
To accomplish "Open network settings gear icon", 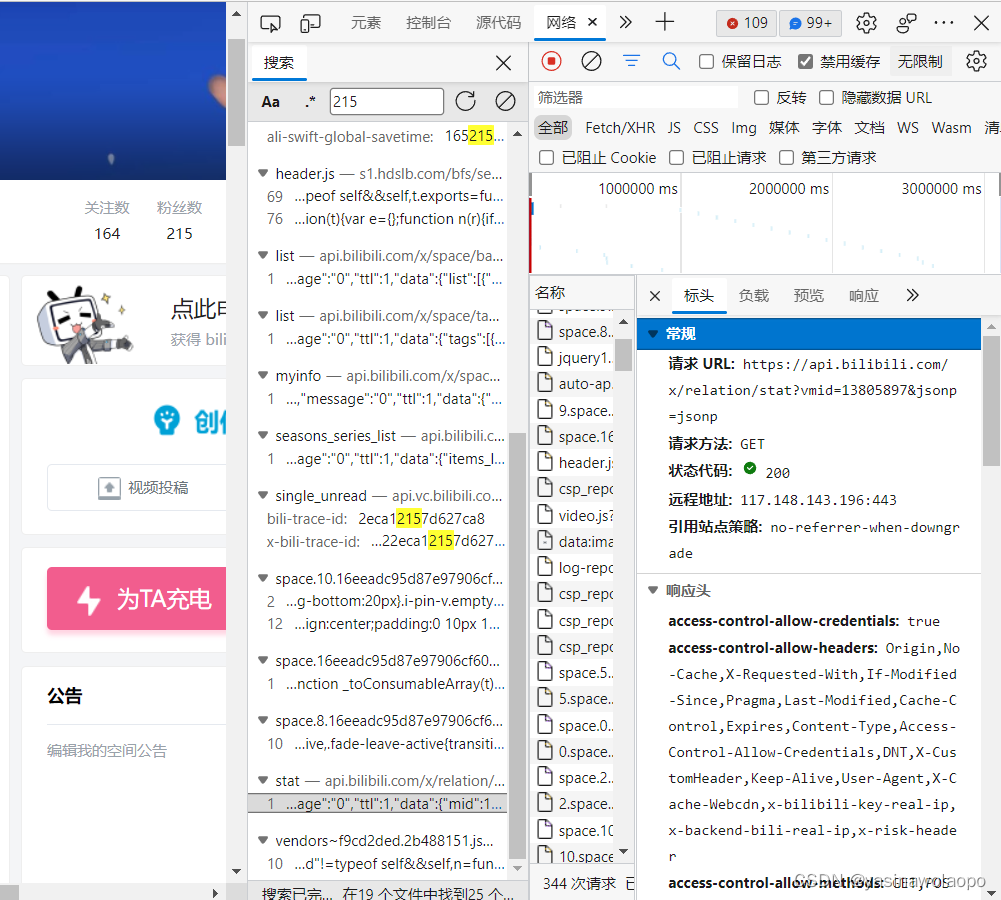I will tap(976, 61).
